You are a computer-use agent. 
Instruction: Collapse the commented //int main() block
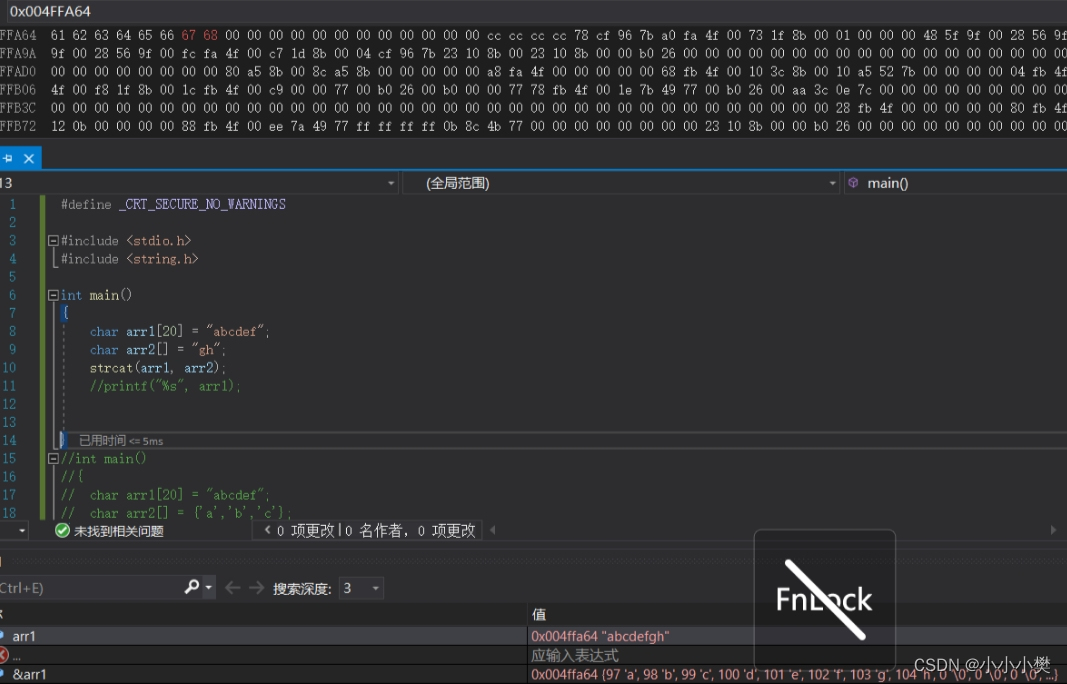point(53,459)
